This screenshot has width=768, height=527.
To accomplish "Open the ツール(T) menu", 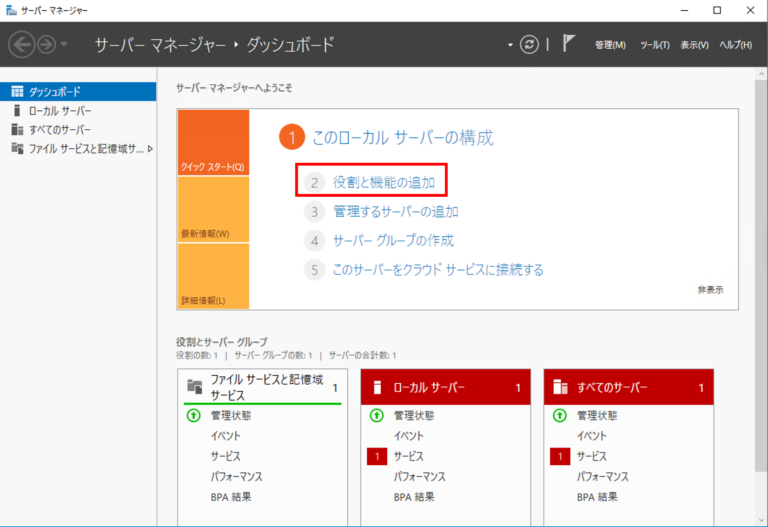I will pos(655,45).
